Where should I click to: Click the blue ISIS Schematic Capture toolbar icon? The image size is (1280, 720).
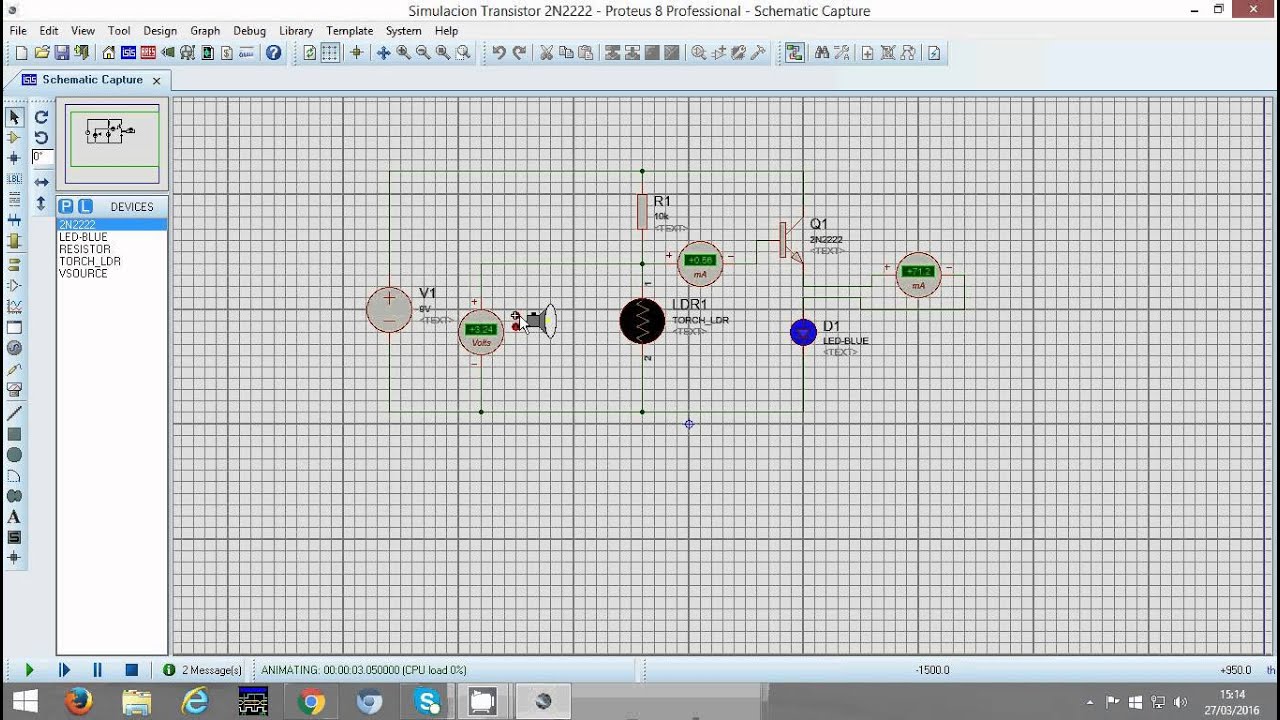coord(129,53)
